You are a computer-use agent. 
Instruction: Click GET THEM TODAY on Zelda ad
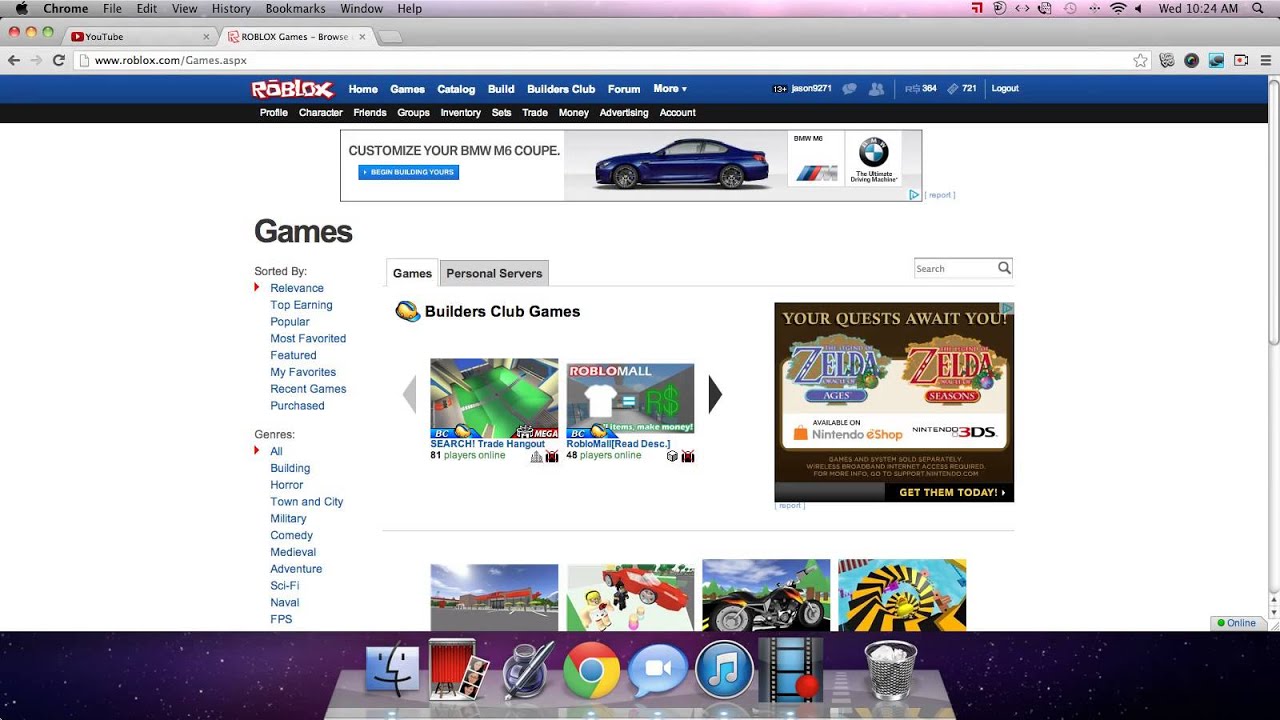click(x=949, y=493)
